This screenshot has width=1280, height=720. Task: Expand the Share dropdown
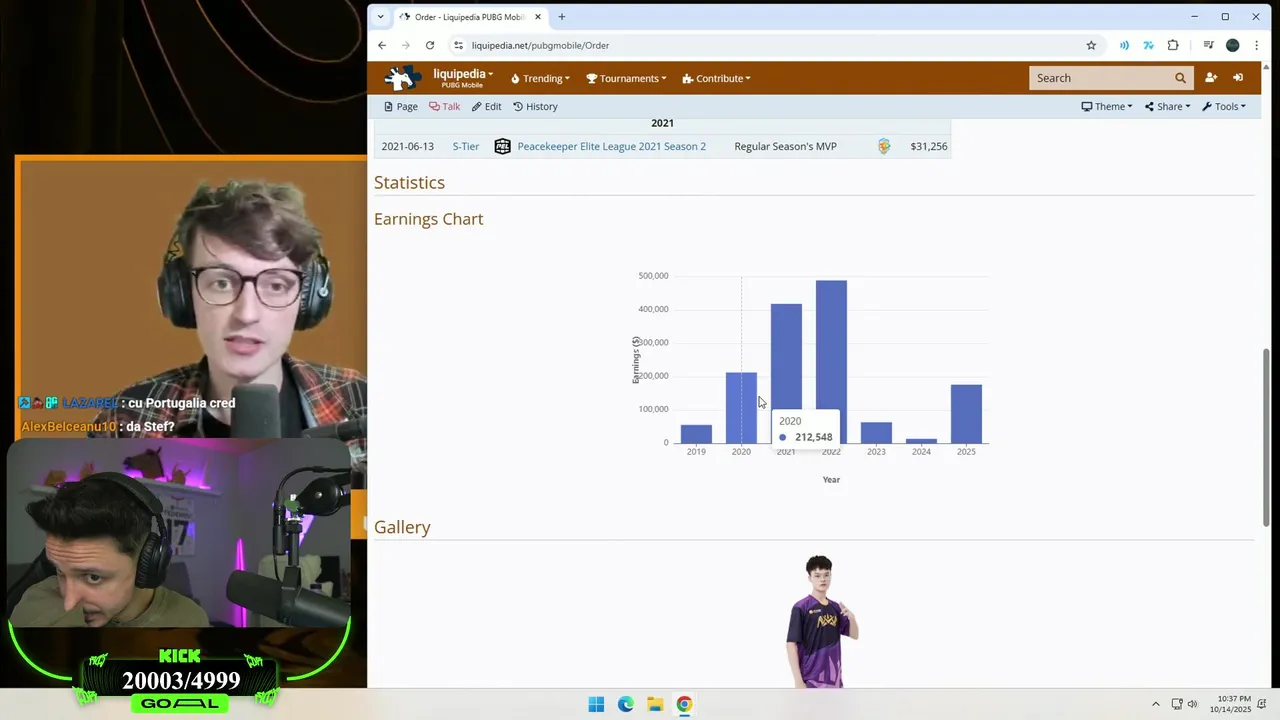click(x=1168, y=106)
